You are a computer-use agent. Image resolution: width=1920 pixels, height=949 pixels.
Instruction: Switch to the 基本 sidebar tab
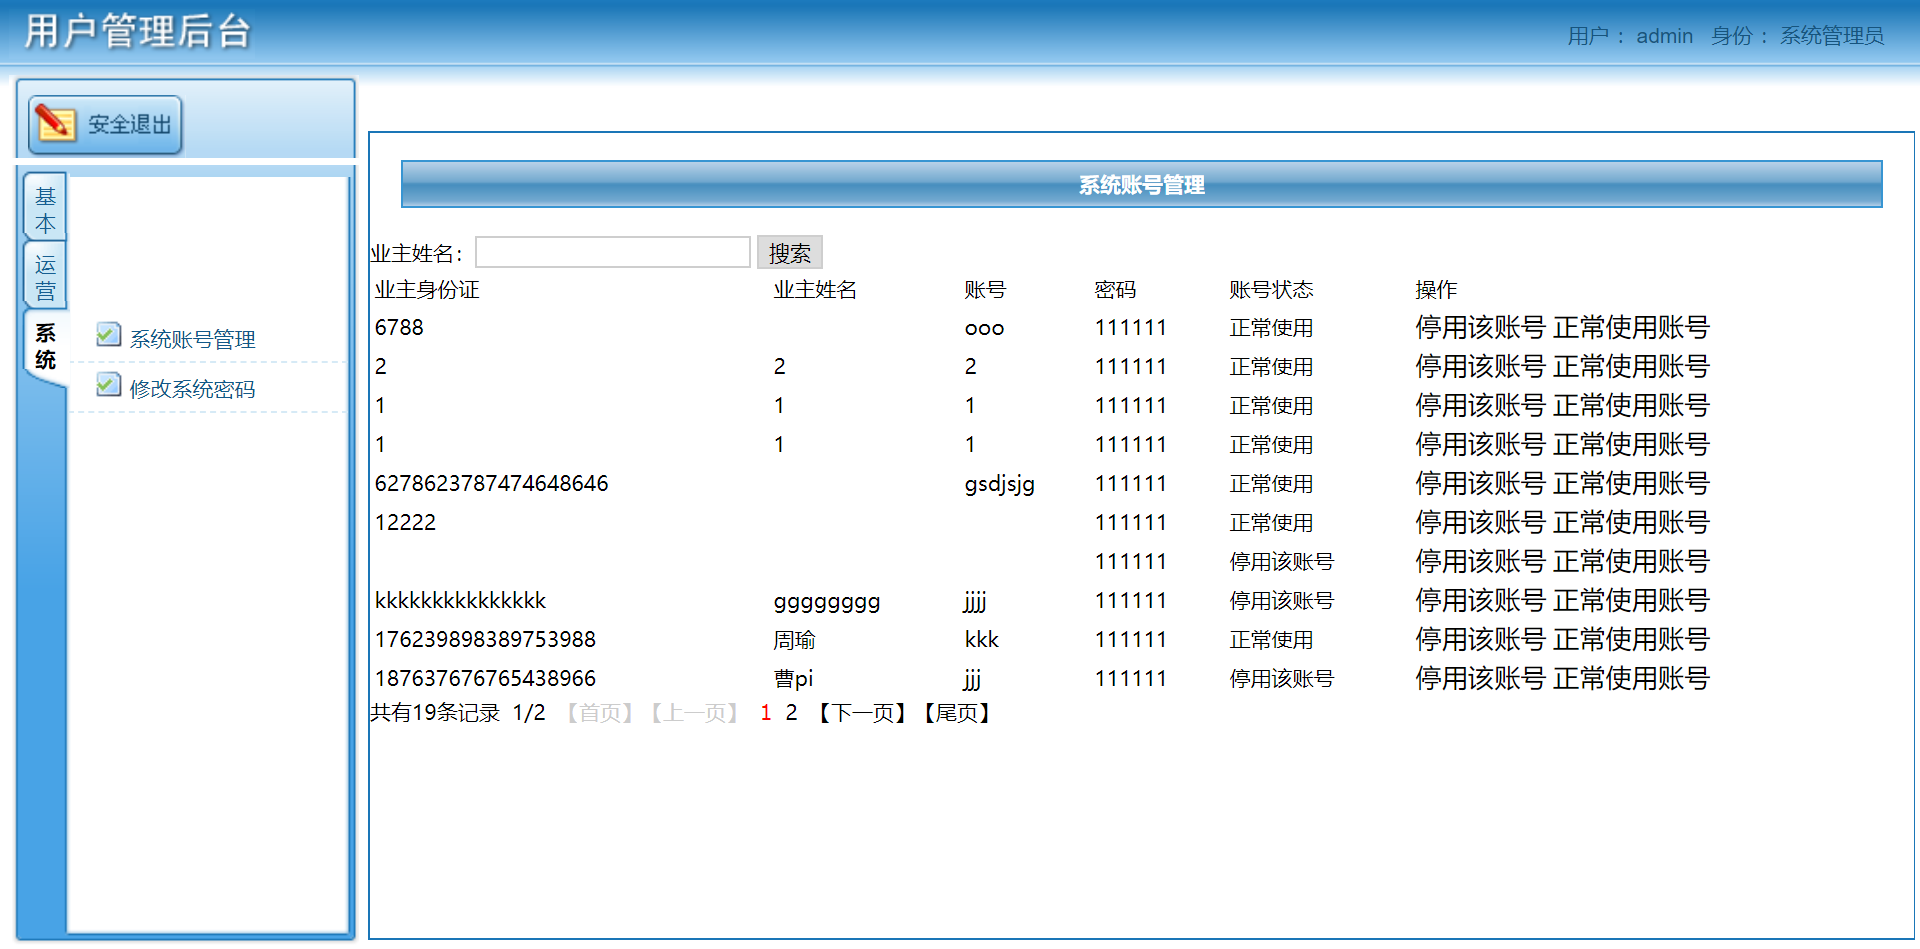click(x=44, y=207)
